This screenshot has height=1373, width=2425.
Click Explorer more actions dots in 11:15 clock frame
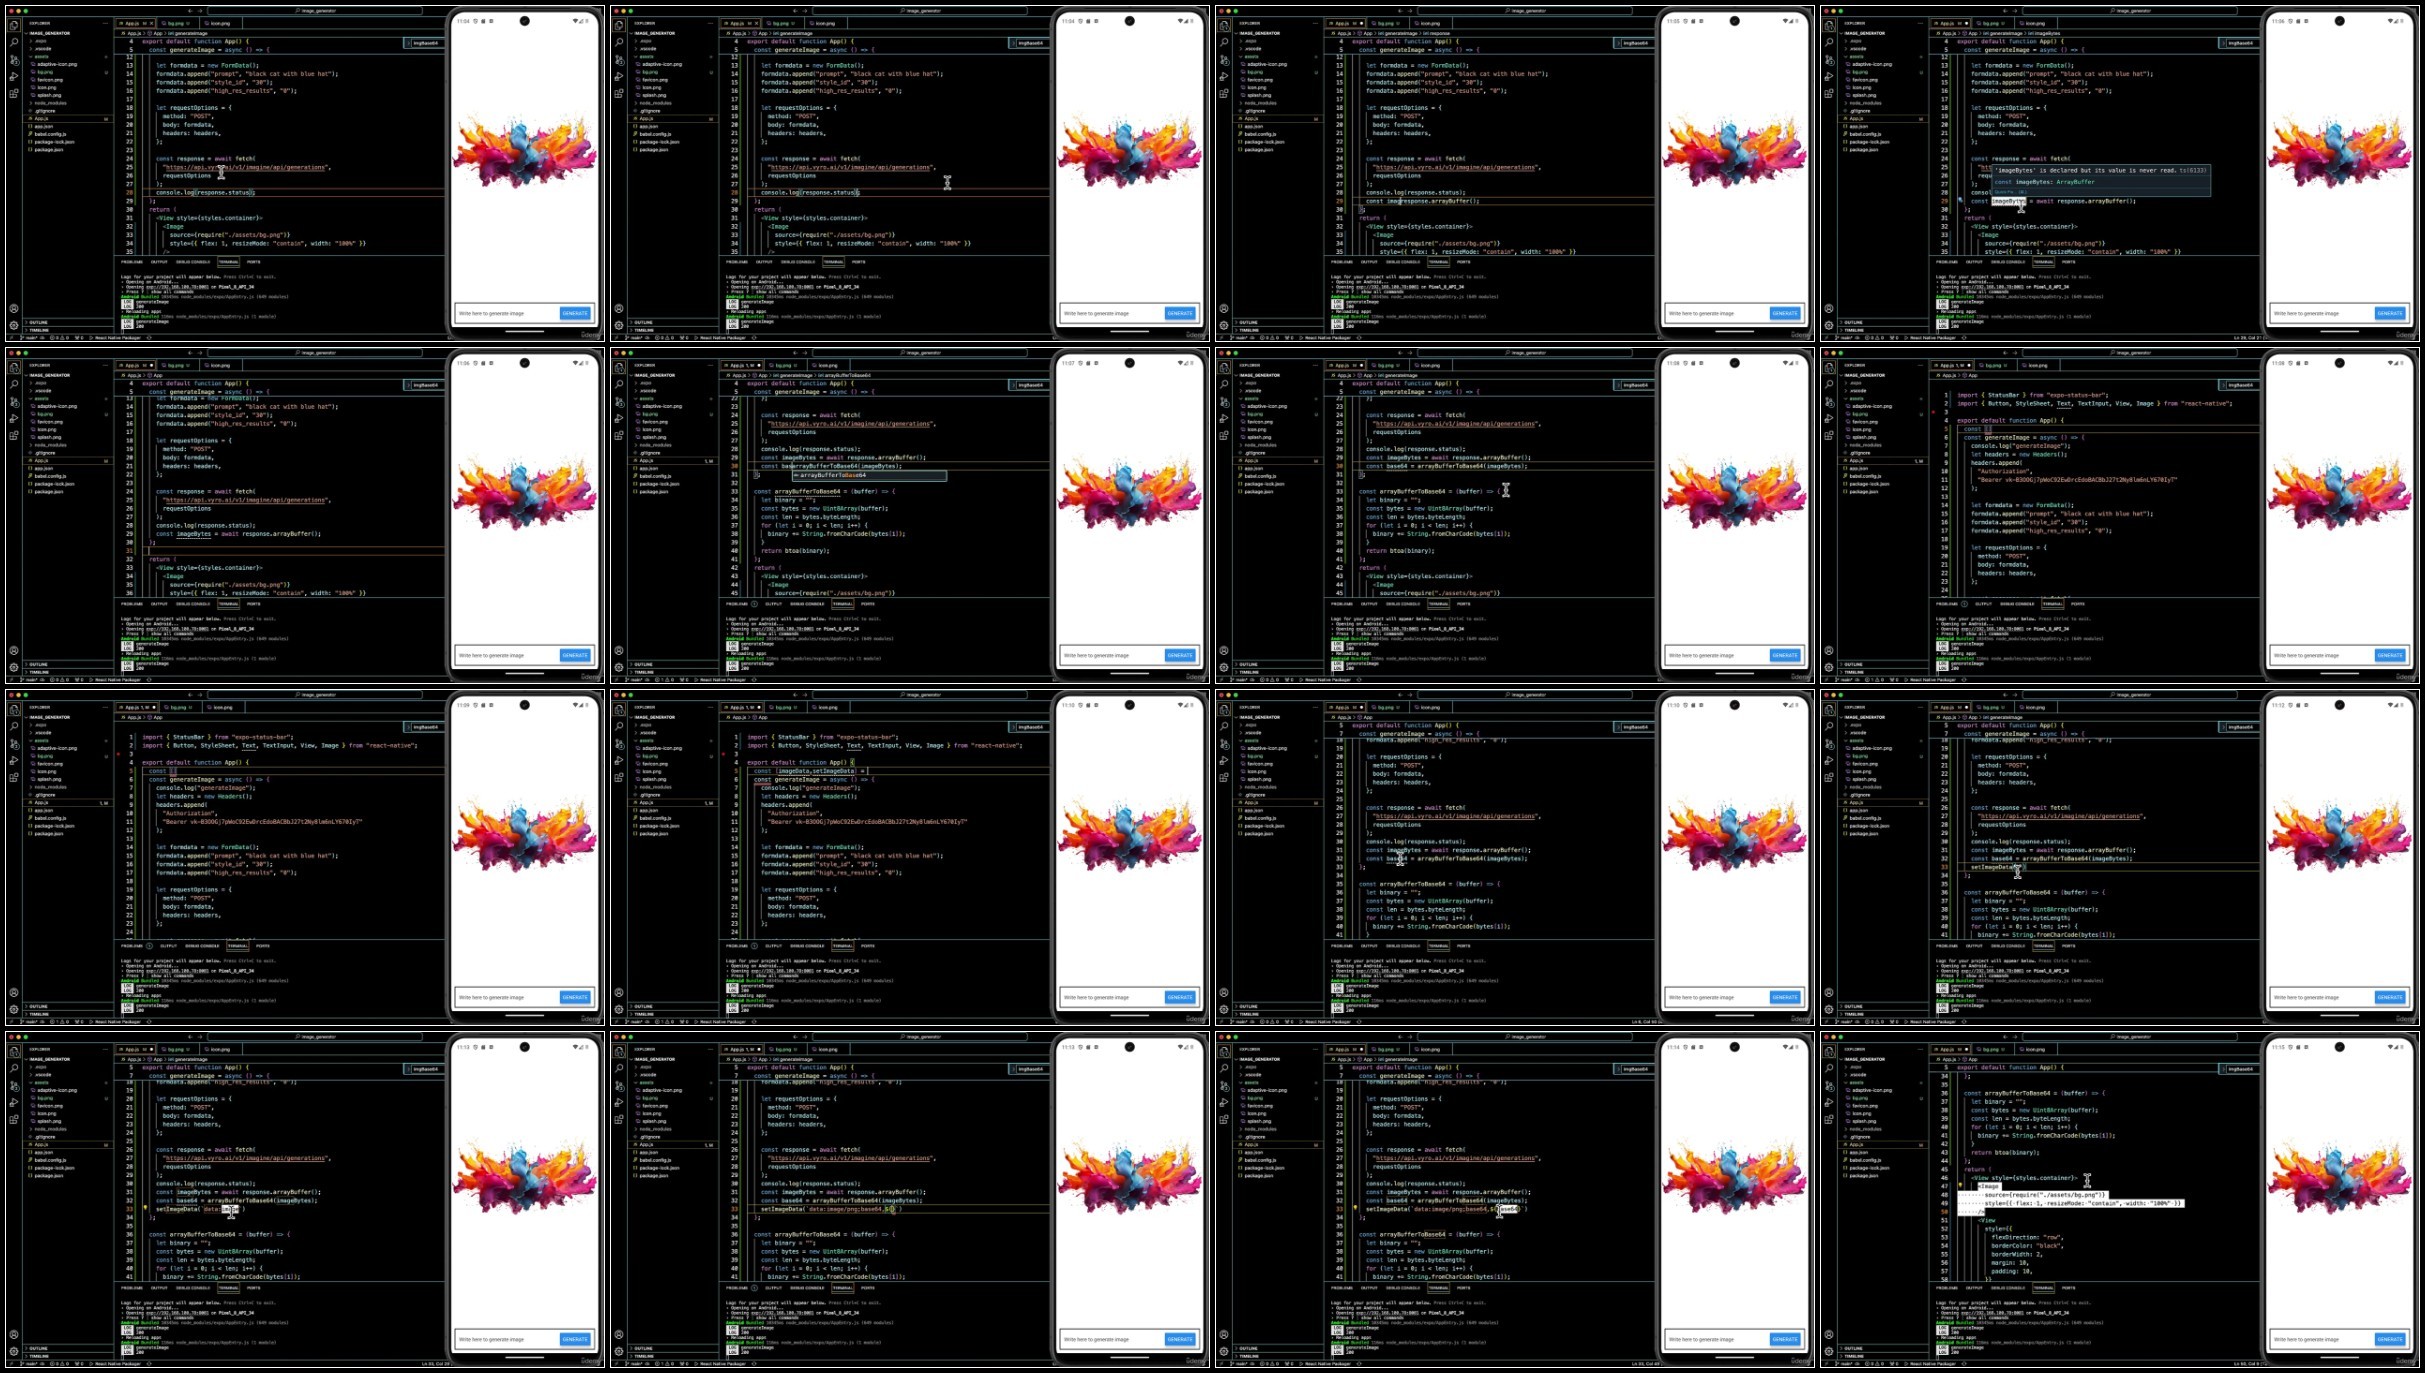[1920, 1049]
